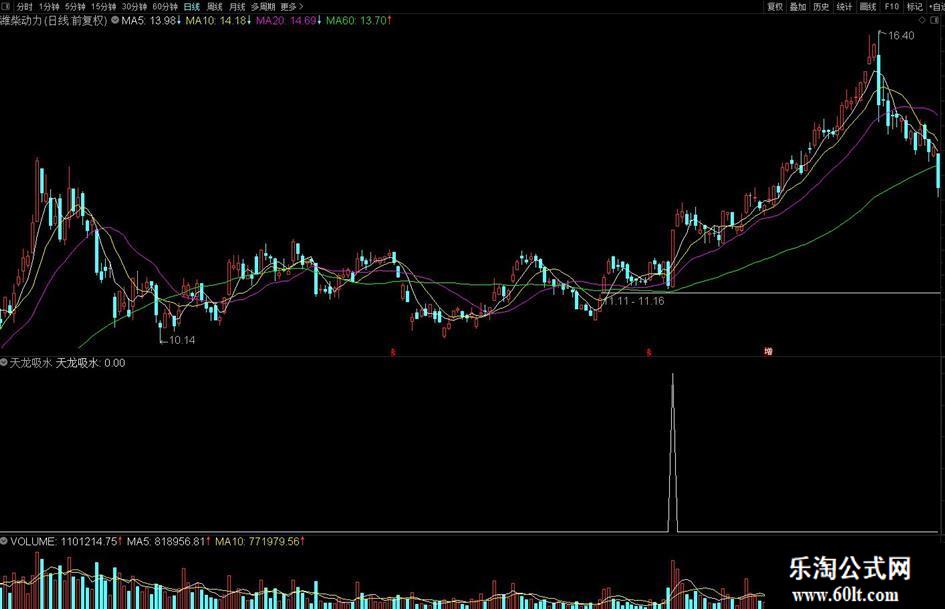Screen dimensions: 945x609
Task: Click the 11.11 - 11.16 price range label
Action: click(x=635, y=301)
